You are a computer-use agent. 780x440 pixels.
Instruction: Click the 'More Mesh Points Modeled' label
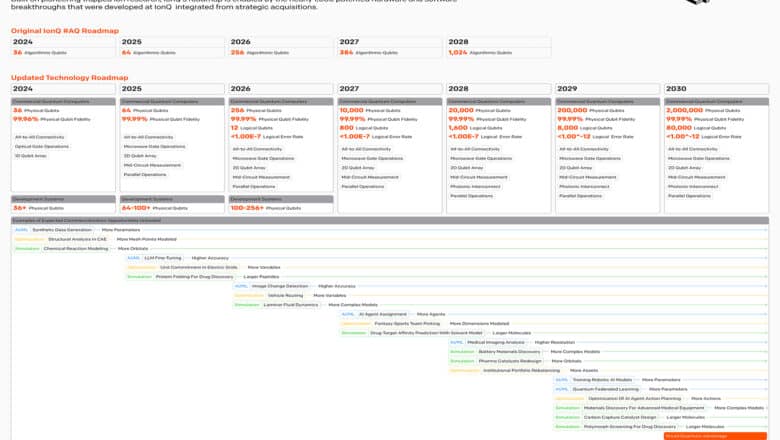(x=147, y=240)
